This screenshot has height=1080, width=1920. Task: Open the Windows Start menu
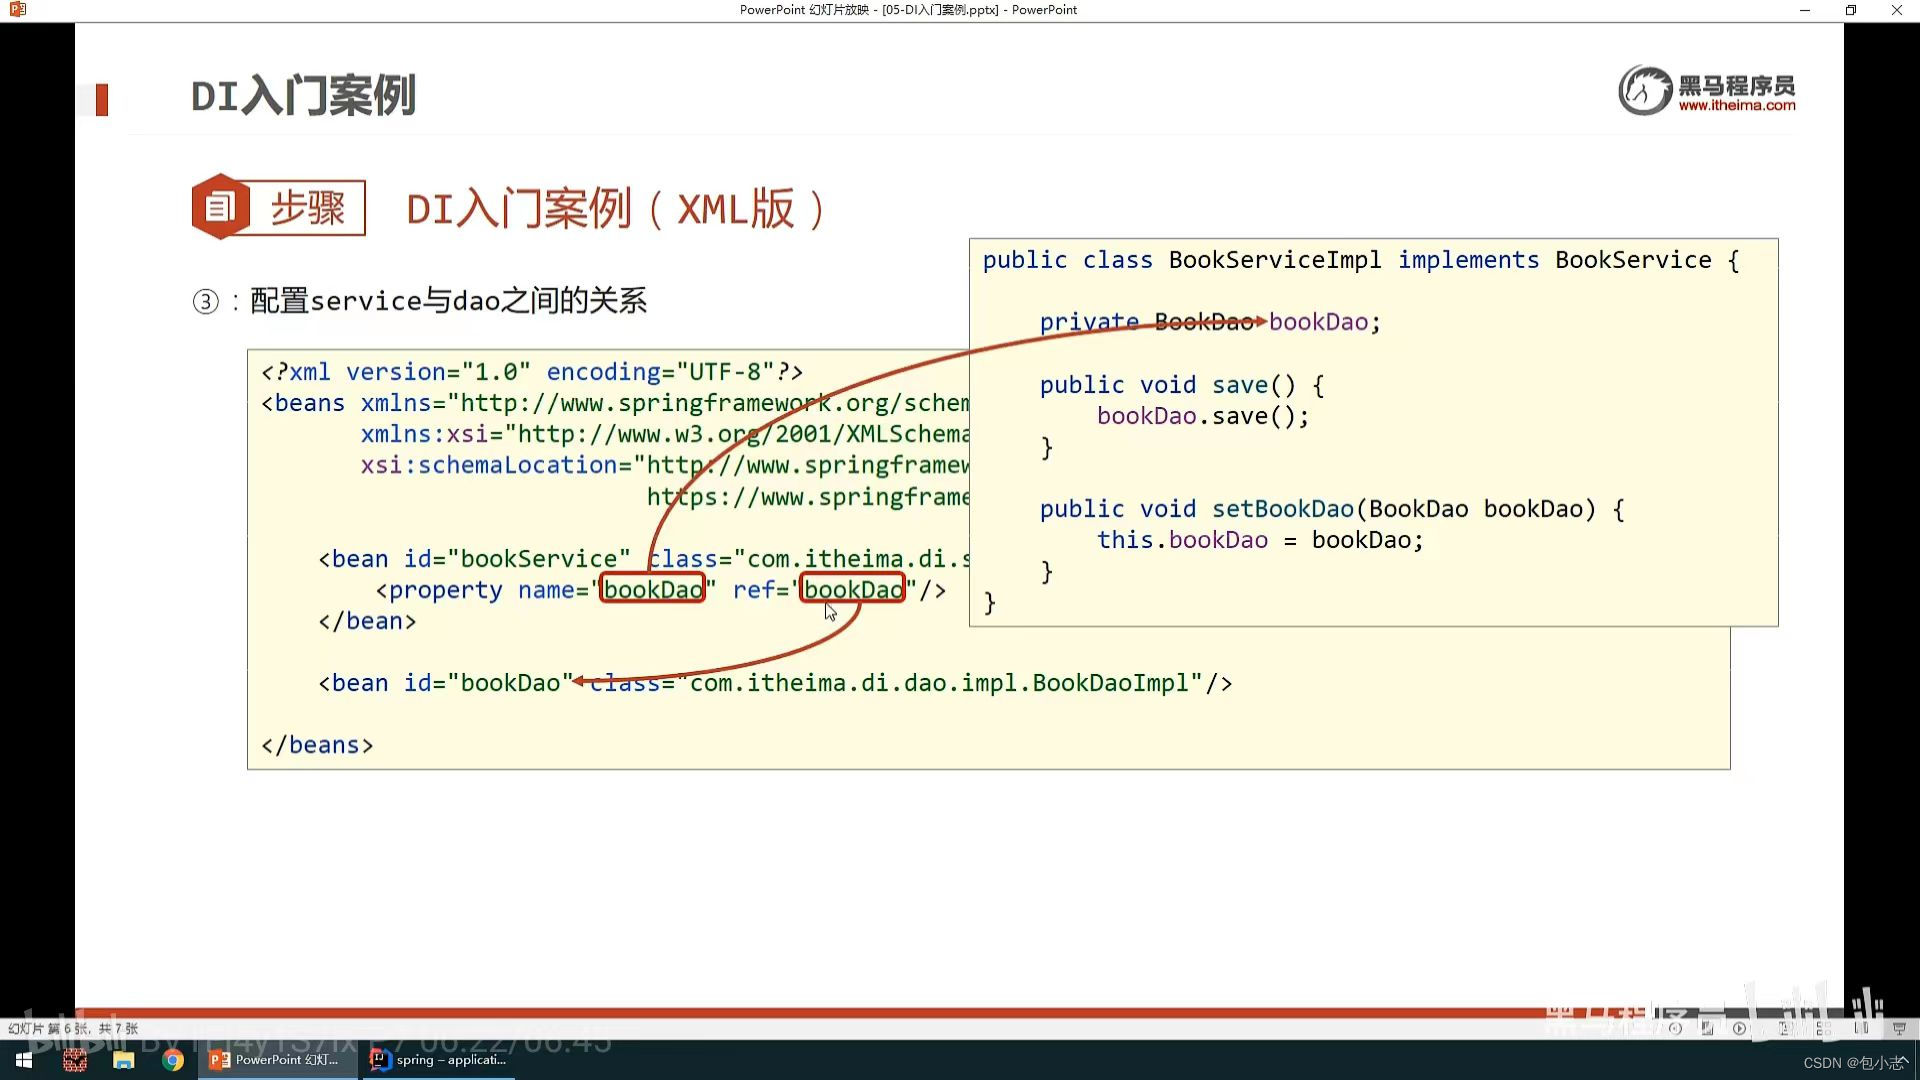pyautogui.click(x=24, y=1060)
